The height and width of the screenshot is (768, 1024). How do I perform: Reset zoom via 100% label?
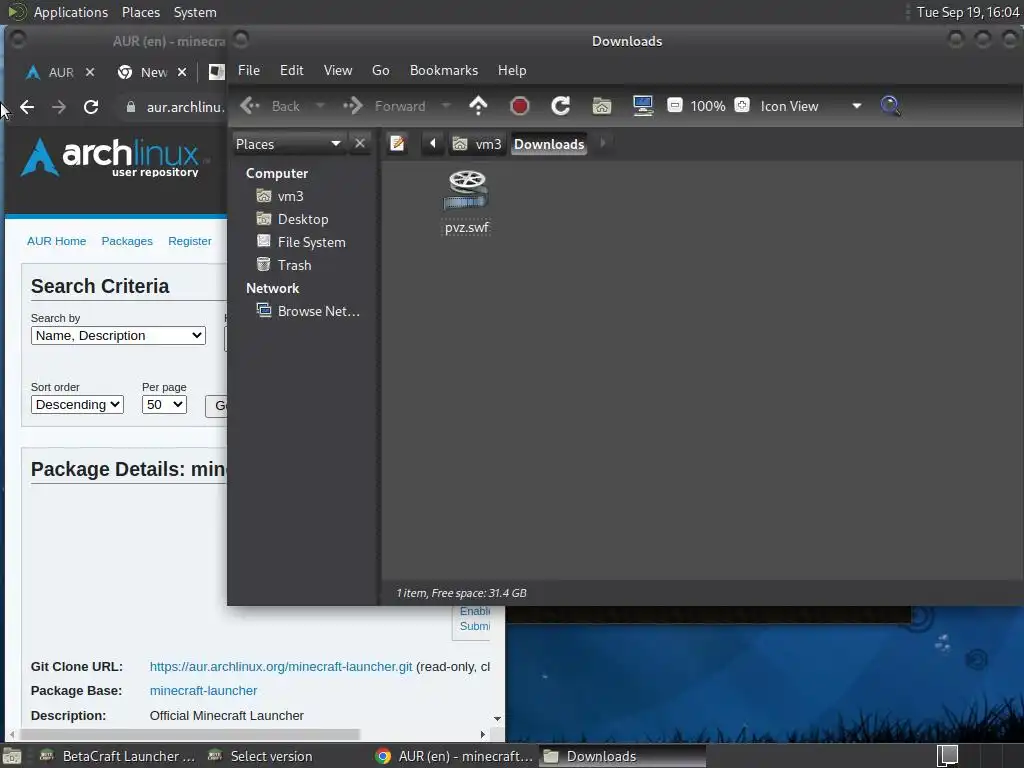pos(708,106)
